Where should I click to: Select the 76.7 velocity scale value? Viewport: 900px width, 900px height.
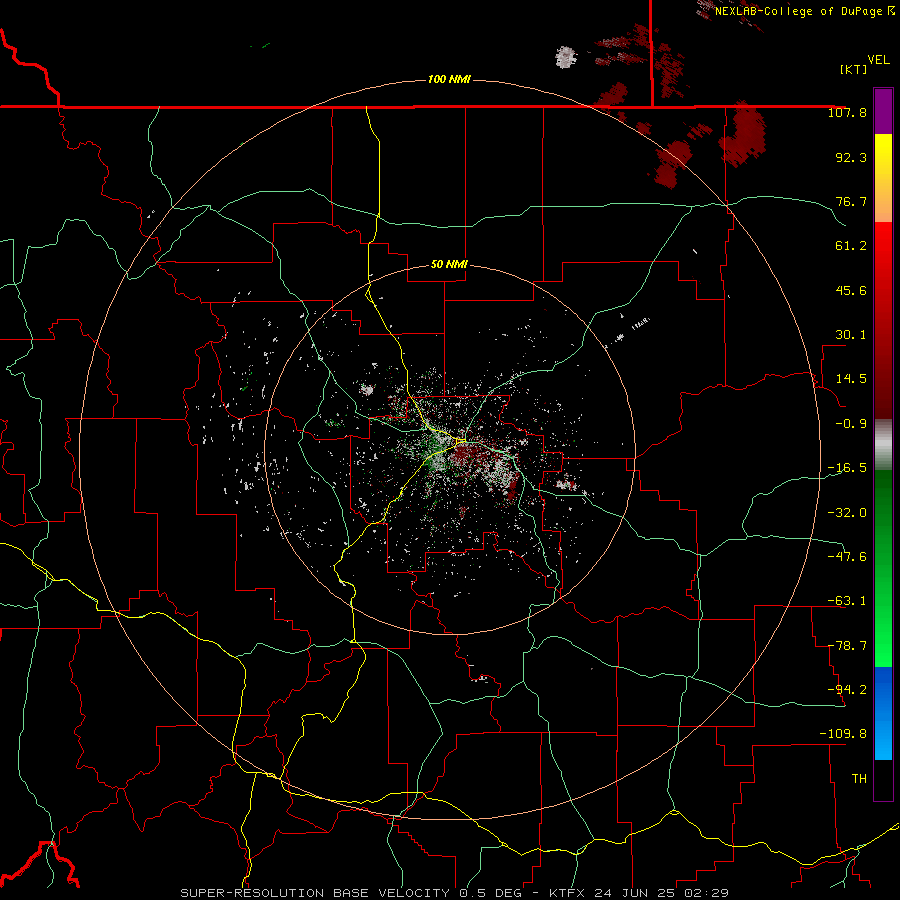pos(851,201)
